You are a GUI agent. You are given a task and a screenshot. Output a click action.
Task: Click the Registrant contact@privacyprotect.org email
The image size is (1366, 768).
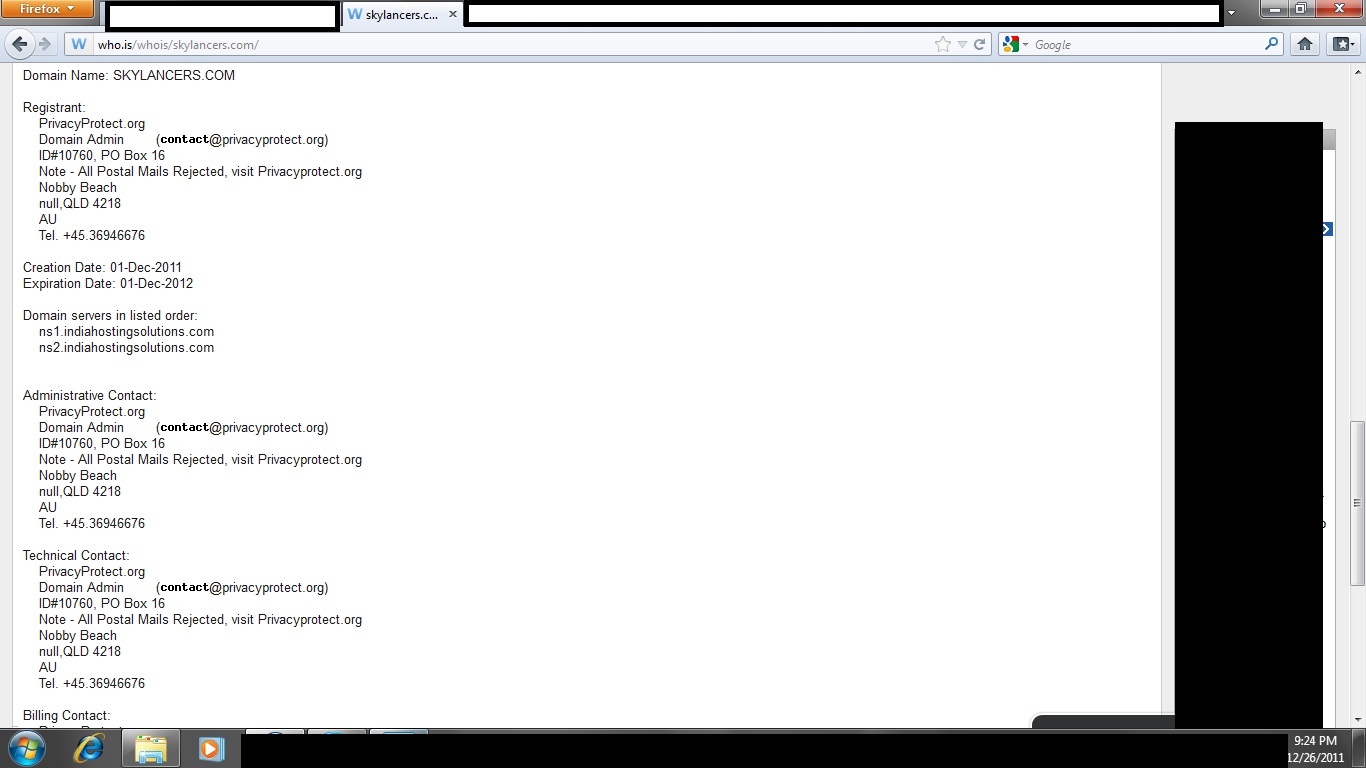tap(242, 139)
